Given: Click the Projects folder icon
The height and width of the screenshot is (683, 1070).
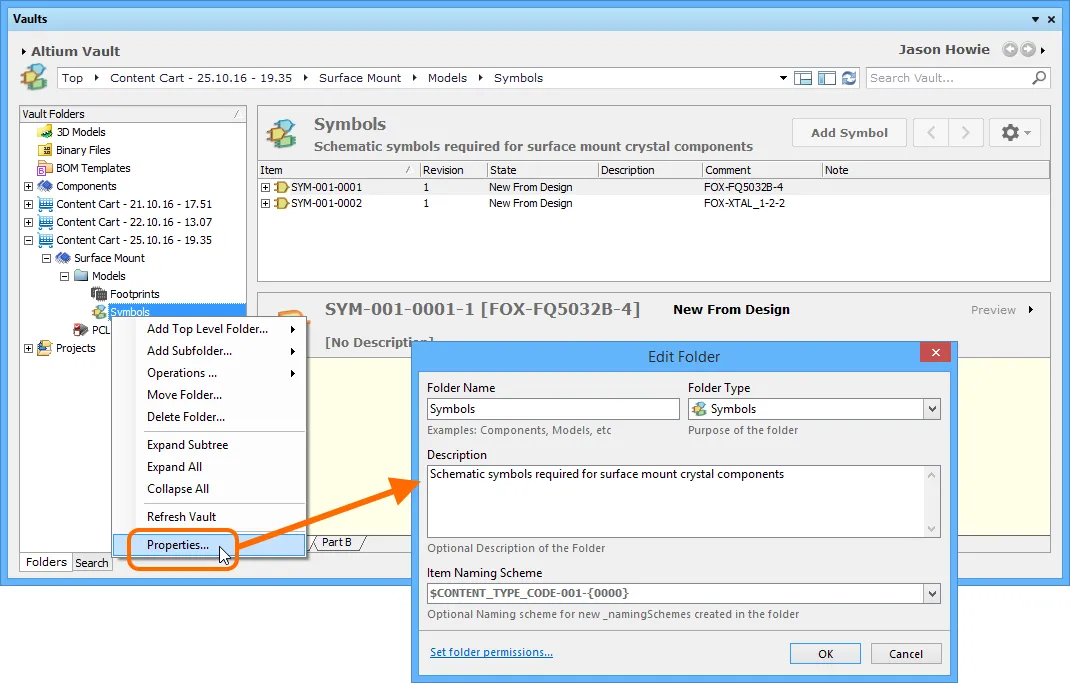Looking at the screenshot, I should click(x=45, y=348).
